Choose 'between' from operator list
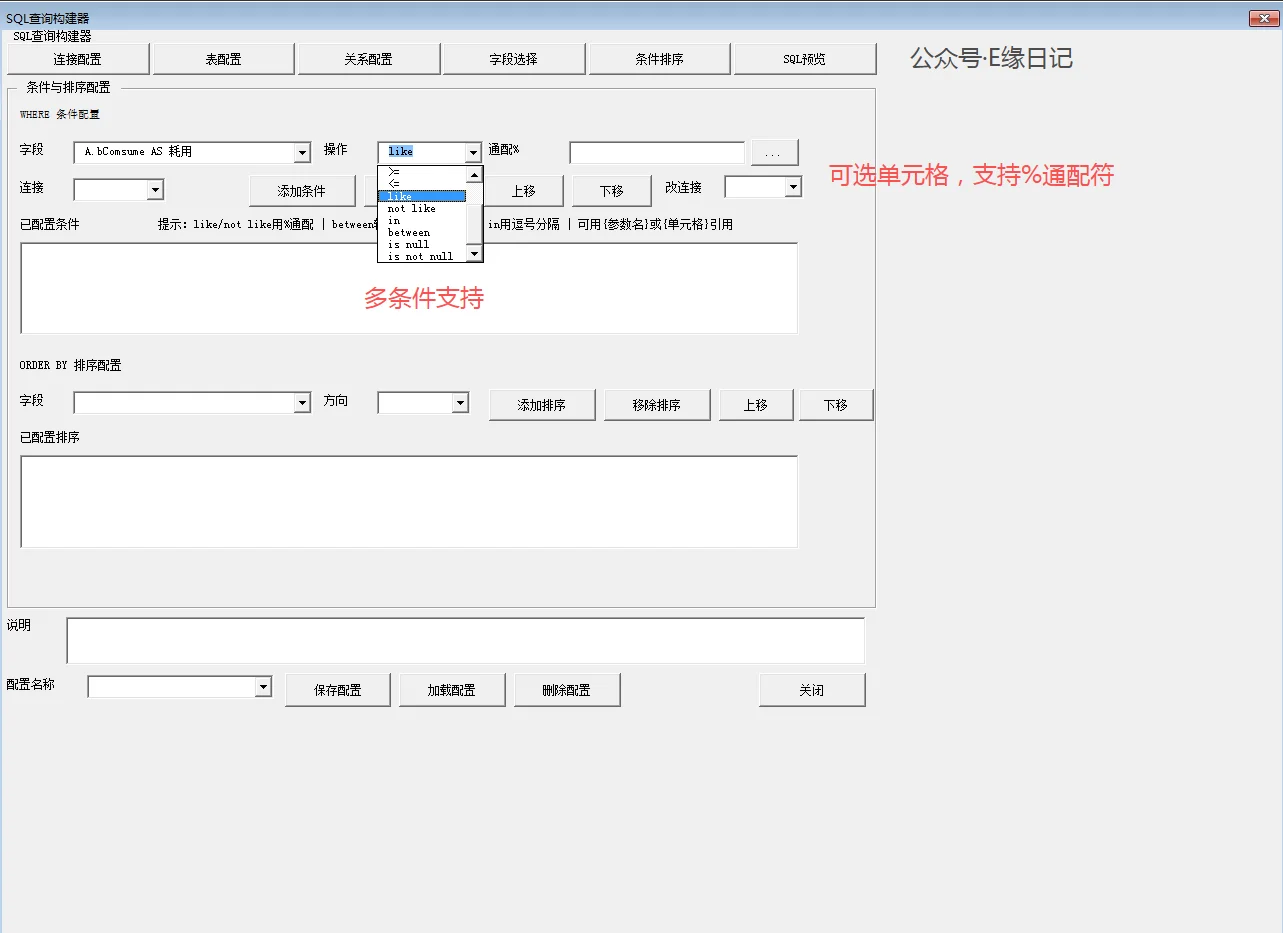The image size is (1283, 933). [x=422, y=232]
